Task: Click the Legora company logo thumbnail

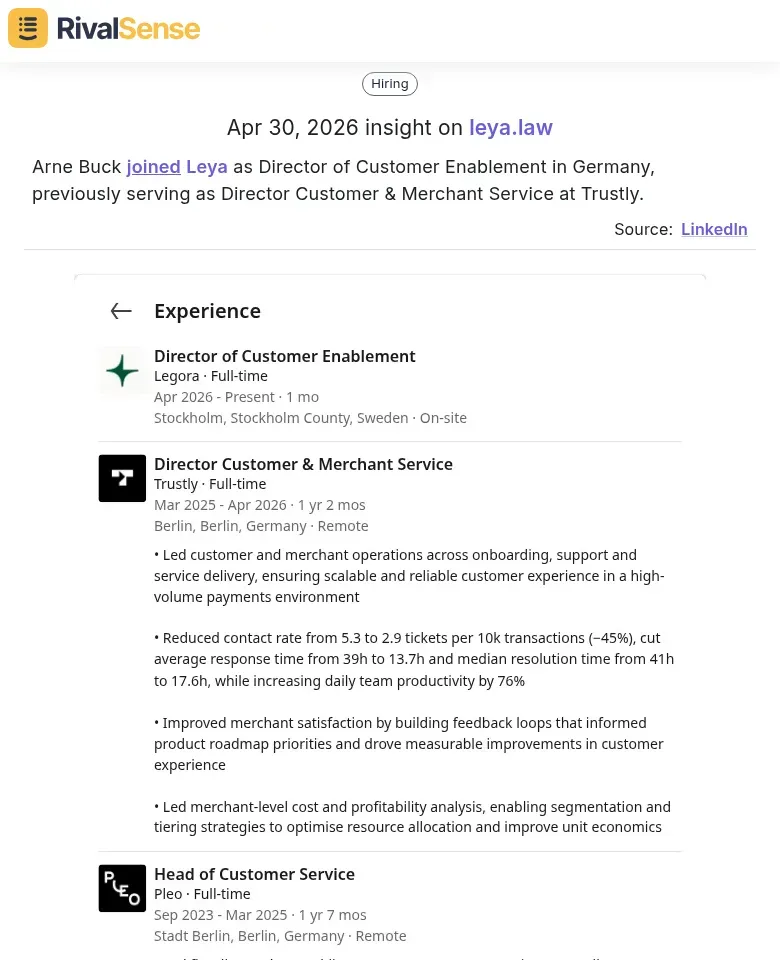Action: [x=122, y=370]
